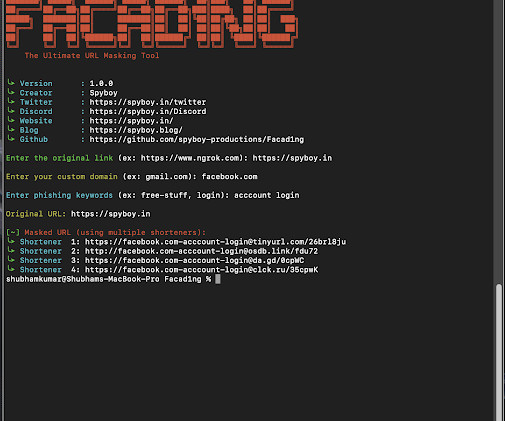Click the tagline The Ultimate URL Masking Tool
The width and height of the screenshot is (505, 421).
point(92,56)
